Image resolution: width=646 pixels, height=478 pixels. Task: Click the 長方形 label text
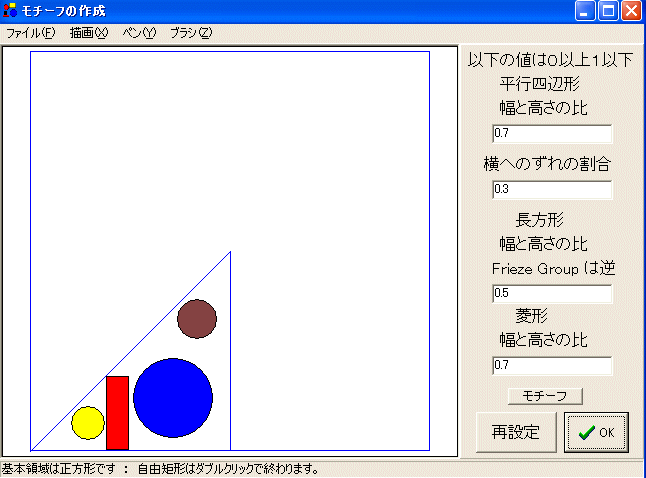pos(539,220)
